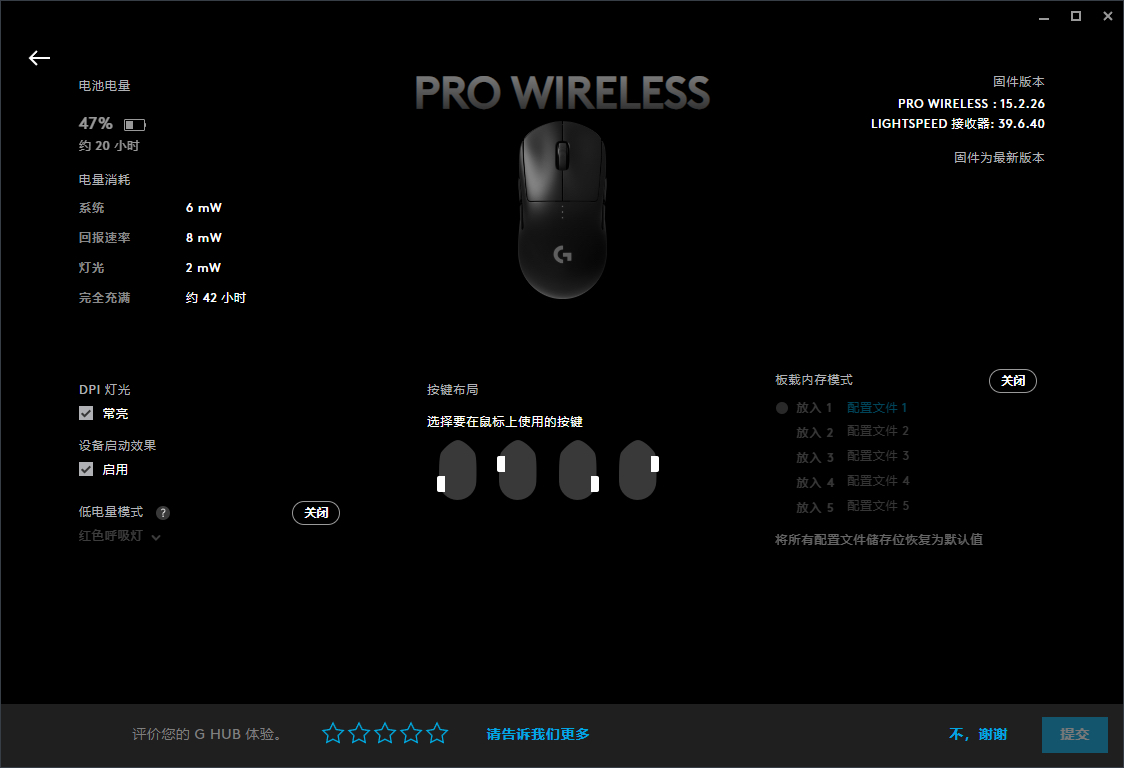
Task: Open the low battery mode help question mark
Action: coord(163,513)
